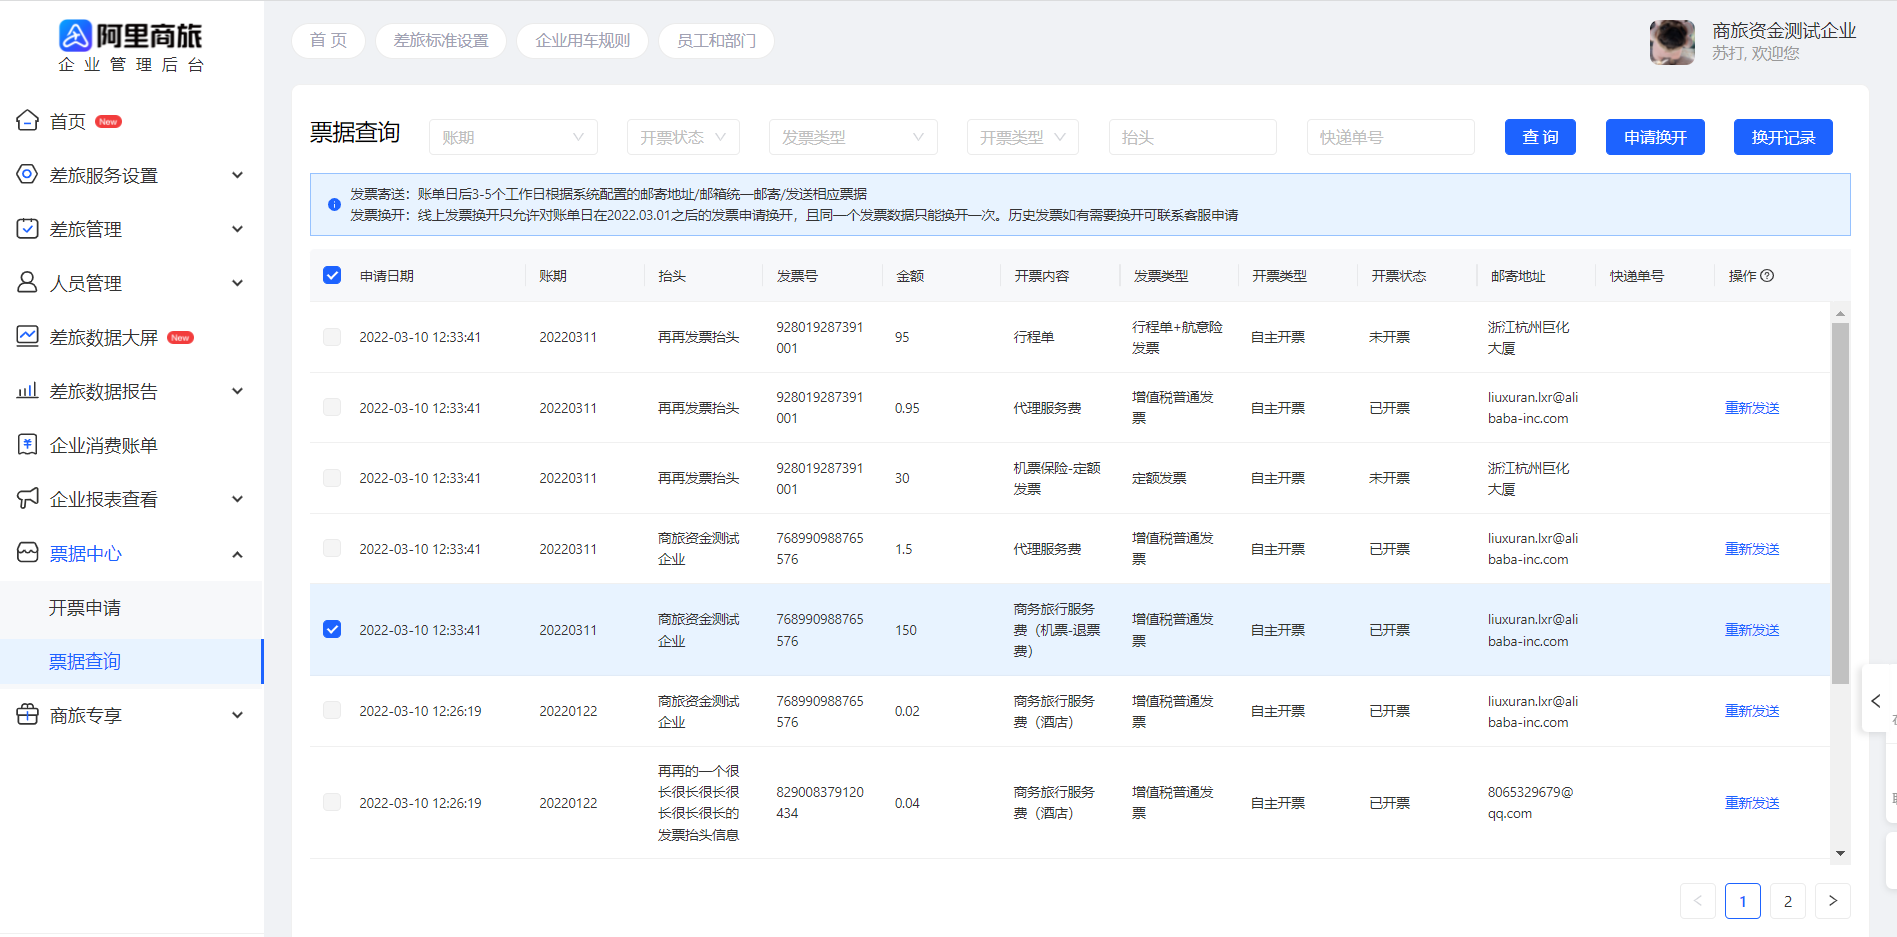Click the next page arrow in pagination

[1833, 901]
